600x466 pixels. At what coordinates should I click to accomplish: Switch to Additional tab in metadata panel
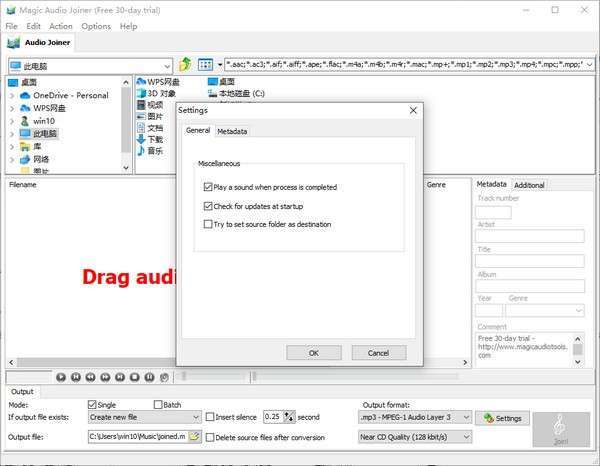(x=529, y=185)
